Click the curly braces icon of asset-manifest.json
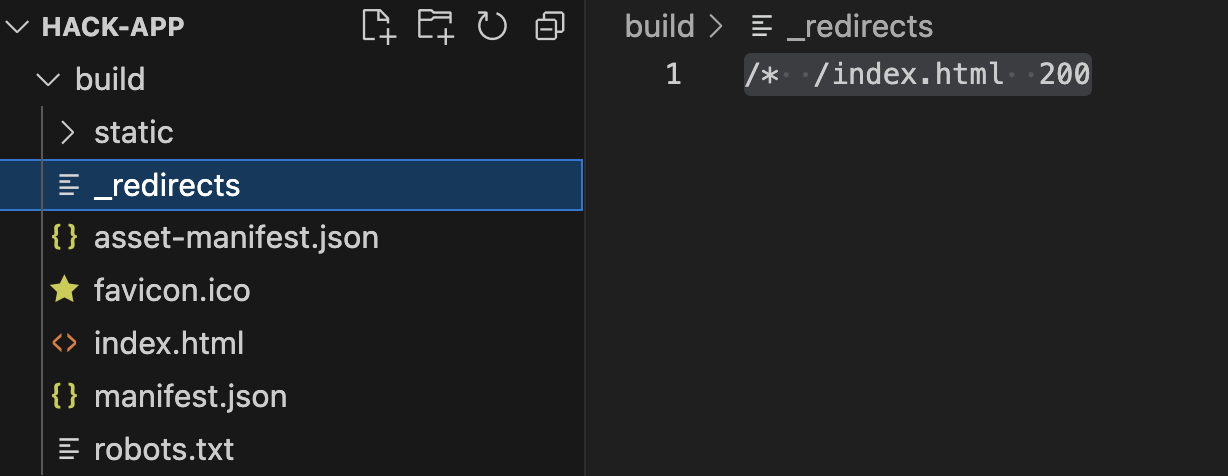1228x476 pixels. pos(64,239)
